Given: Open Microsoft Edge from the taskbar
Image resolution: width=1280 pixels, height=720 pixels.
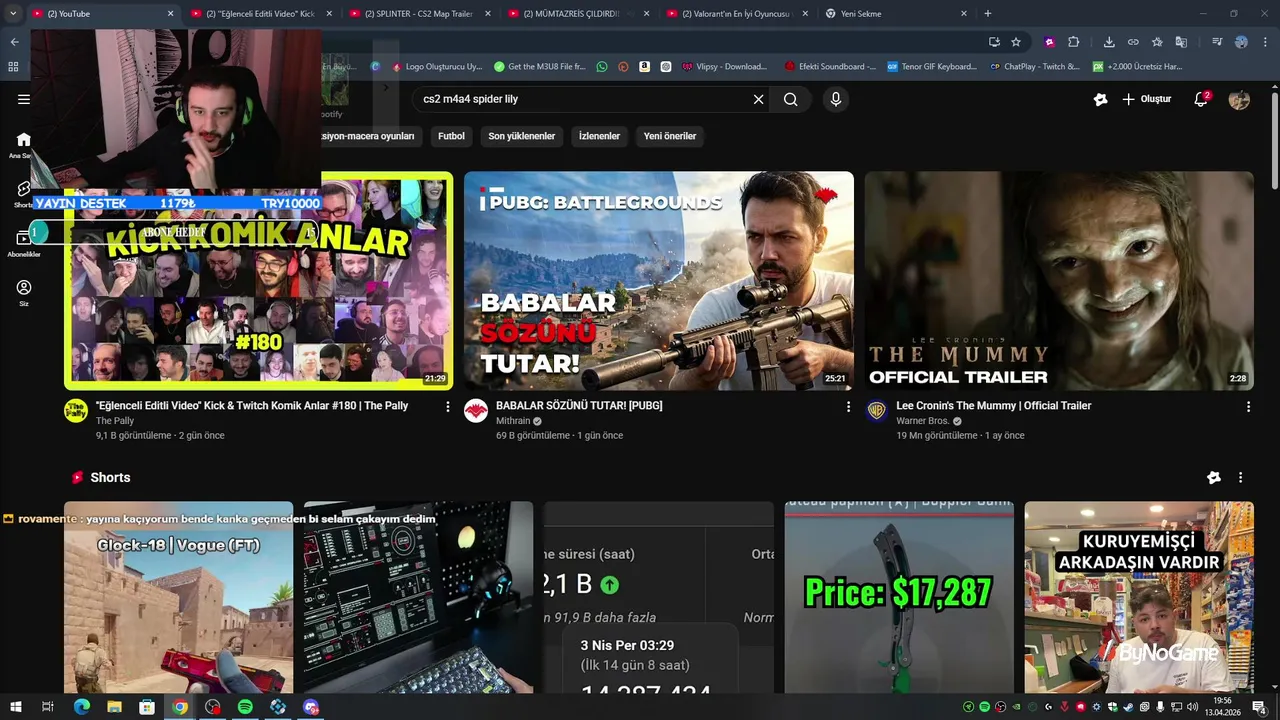Looking at the screenshot, I should [x=82, y=707].
